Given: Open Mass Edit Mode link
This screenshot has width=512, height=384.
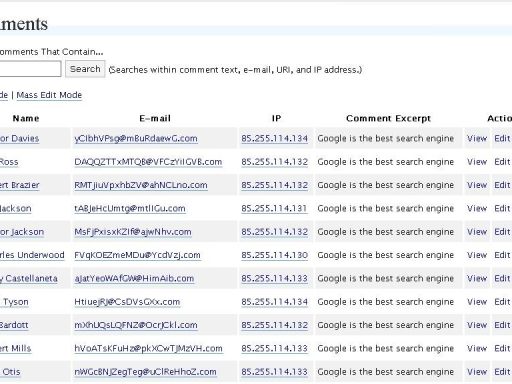Looking at the screenshot, I should (x=49, y=95).
